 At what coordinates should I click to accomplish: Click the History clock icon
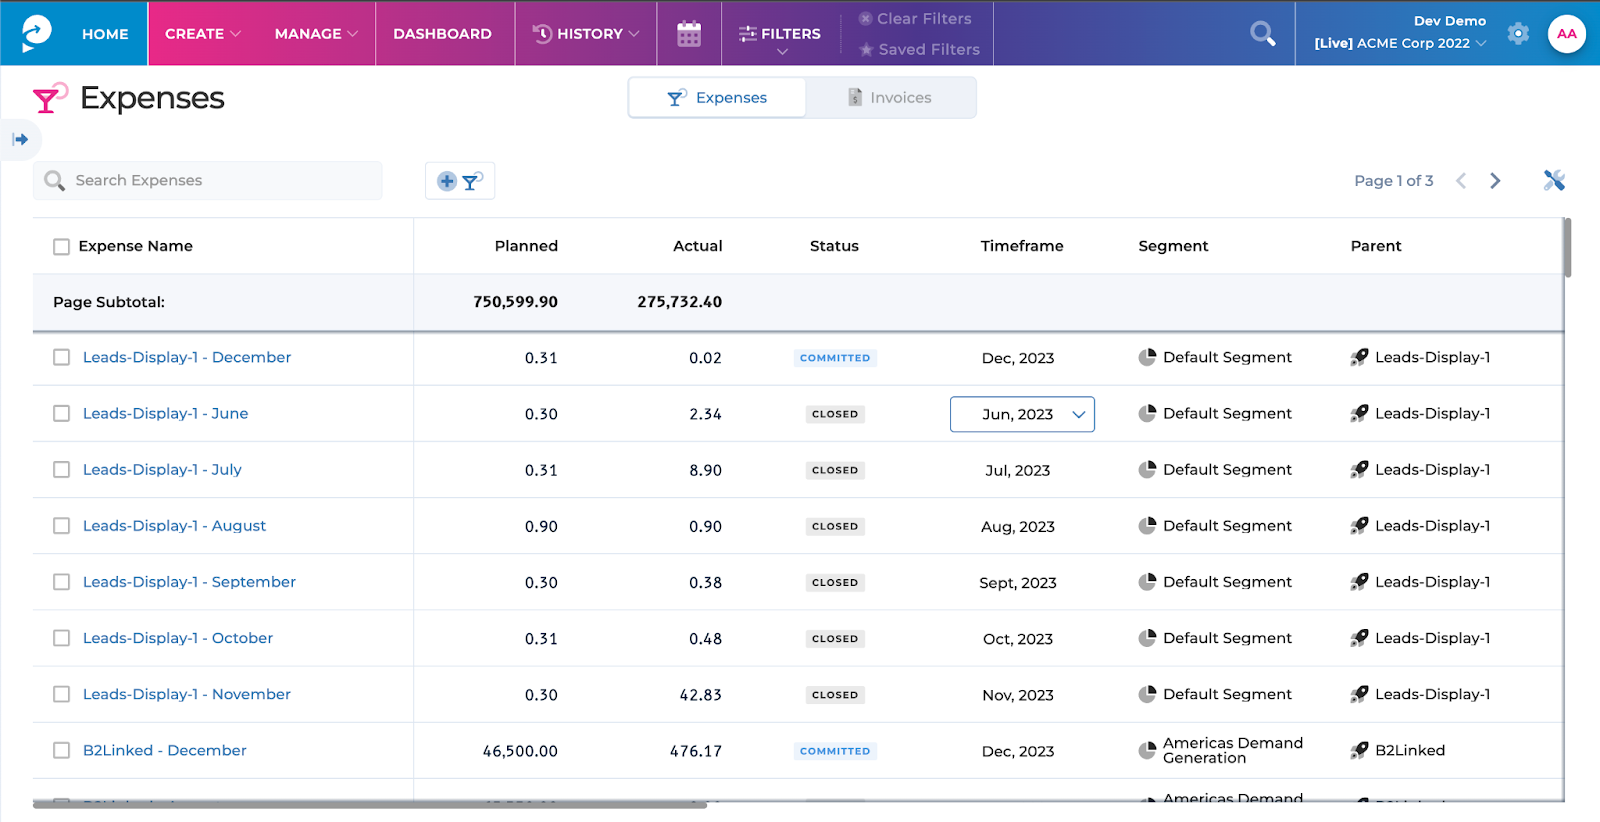coord(542,34)
